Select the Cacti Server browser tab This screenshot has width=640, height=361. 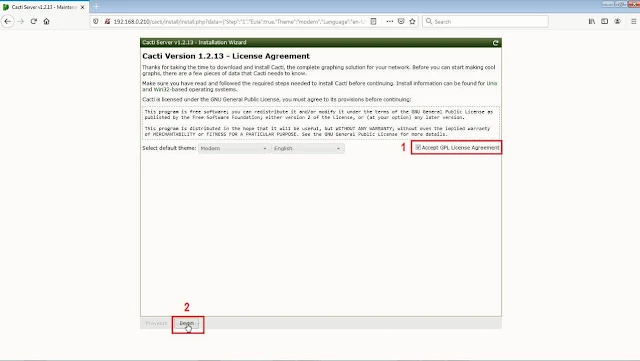tap(44, 7)
